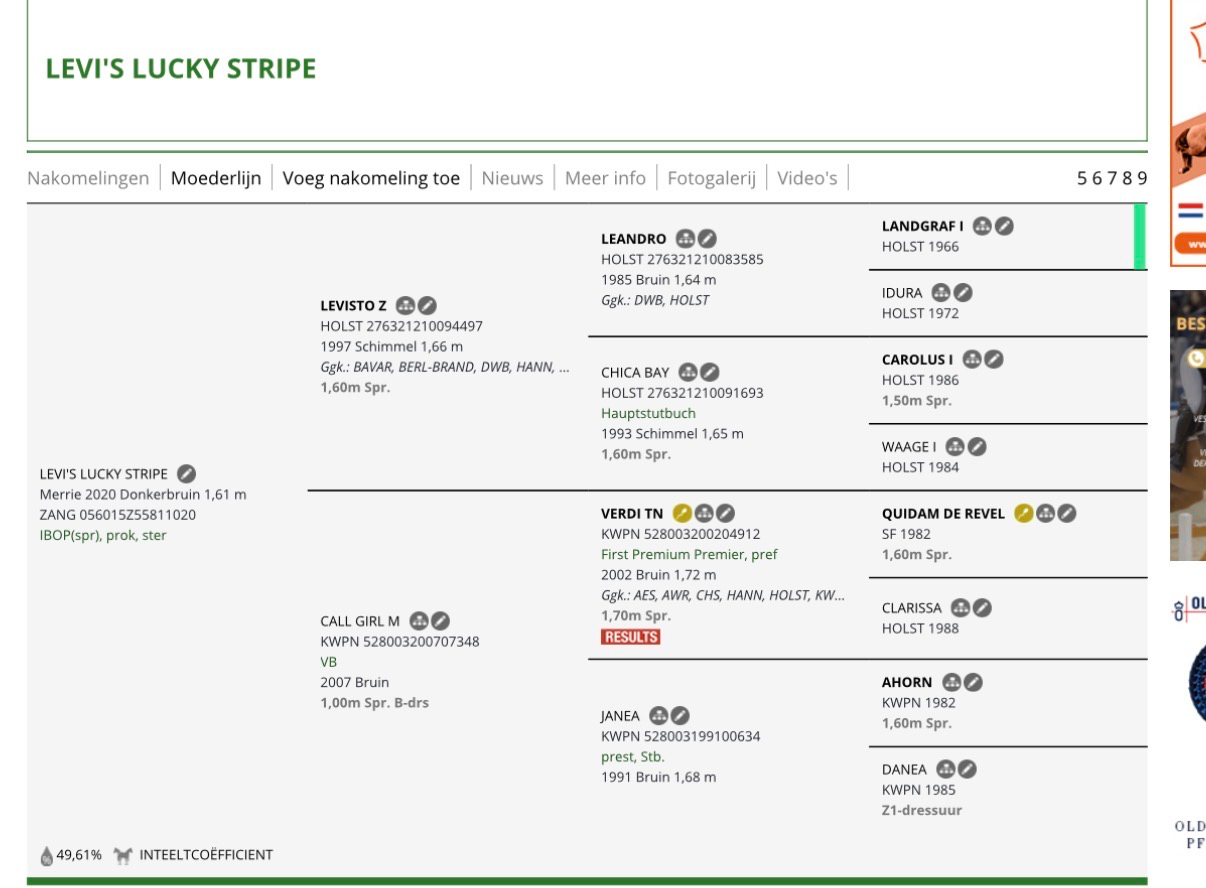
Task: Select generation depth 9
Action: click(1142, 178)
